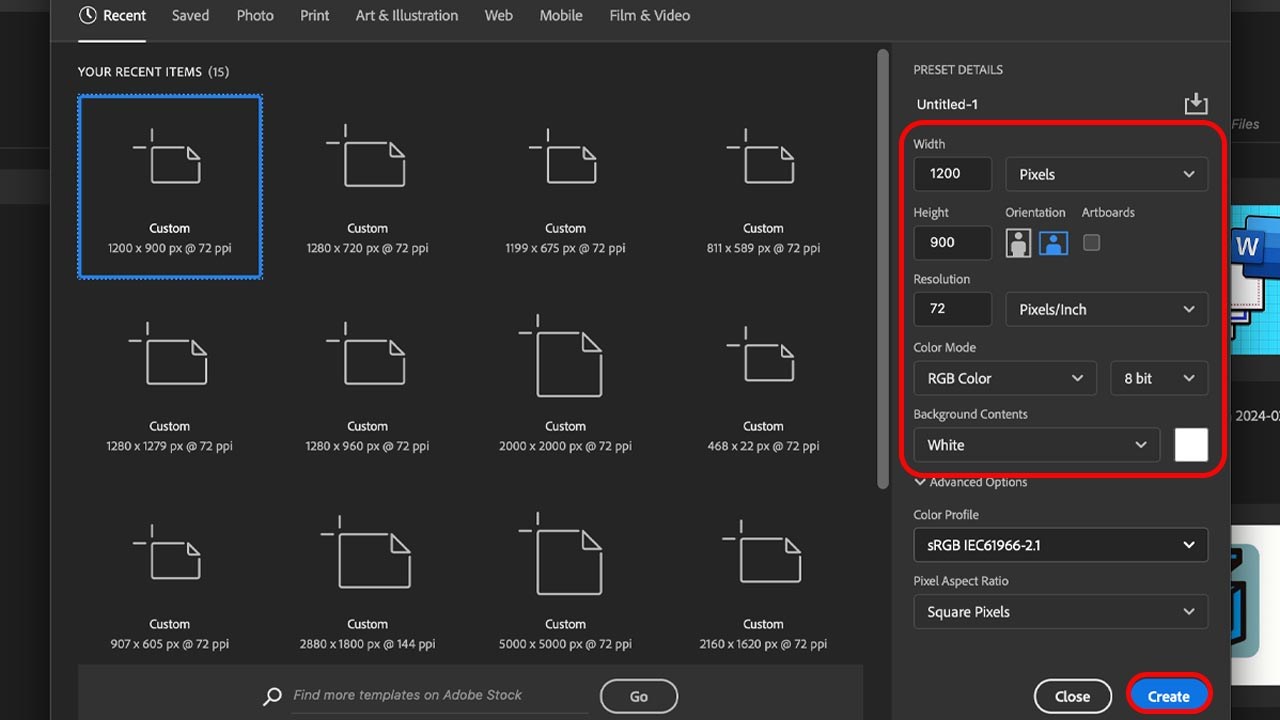Switch to the Photo tab
Viewport: 1280px width, 720px height.
pos(255,16)
